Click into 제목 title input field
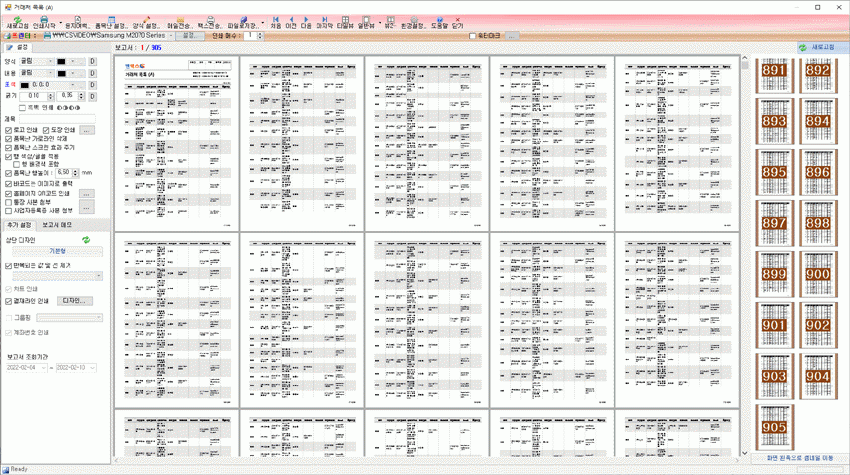 57,119
